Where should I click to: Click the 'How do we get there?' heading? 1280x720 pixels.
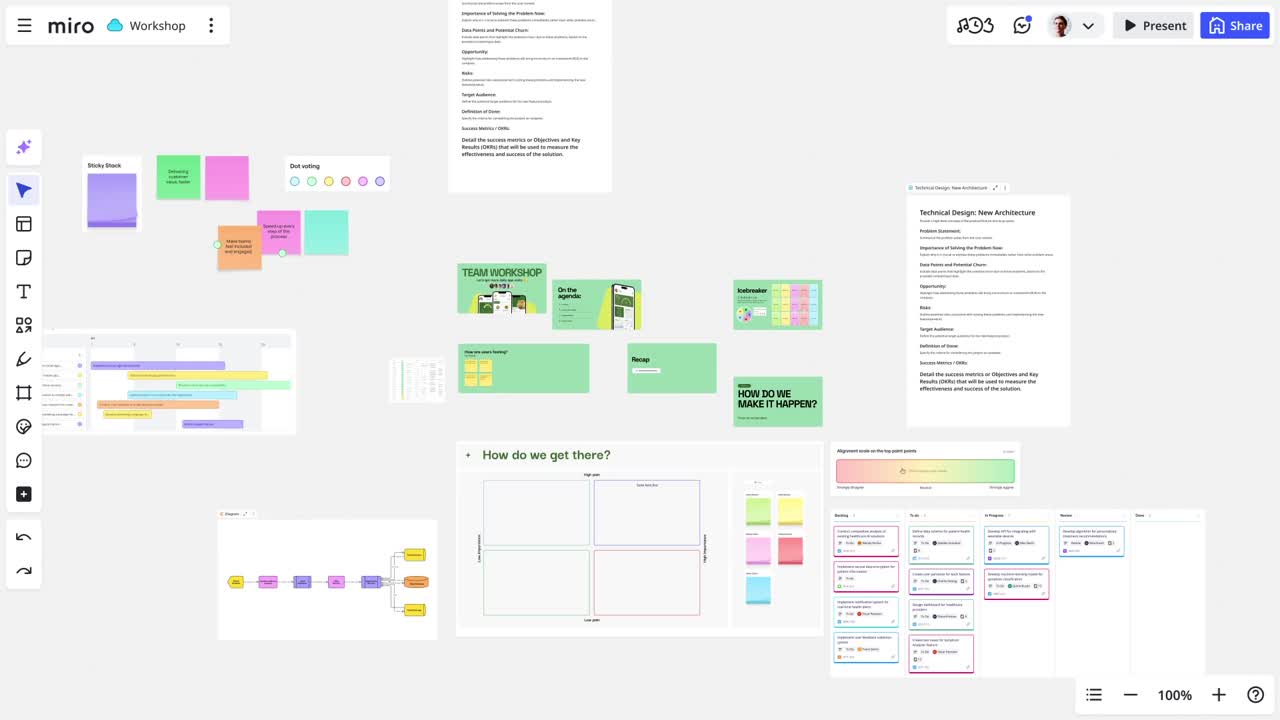pyautogui.click(x=546, y=455)
